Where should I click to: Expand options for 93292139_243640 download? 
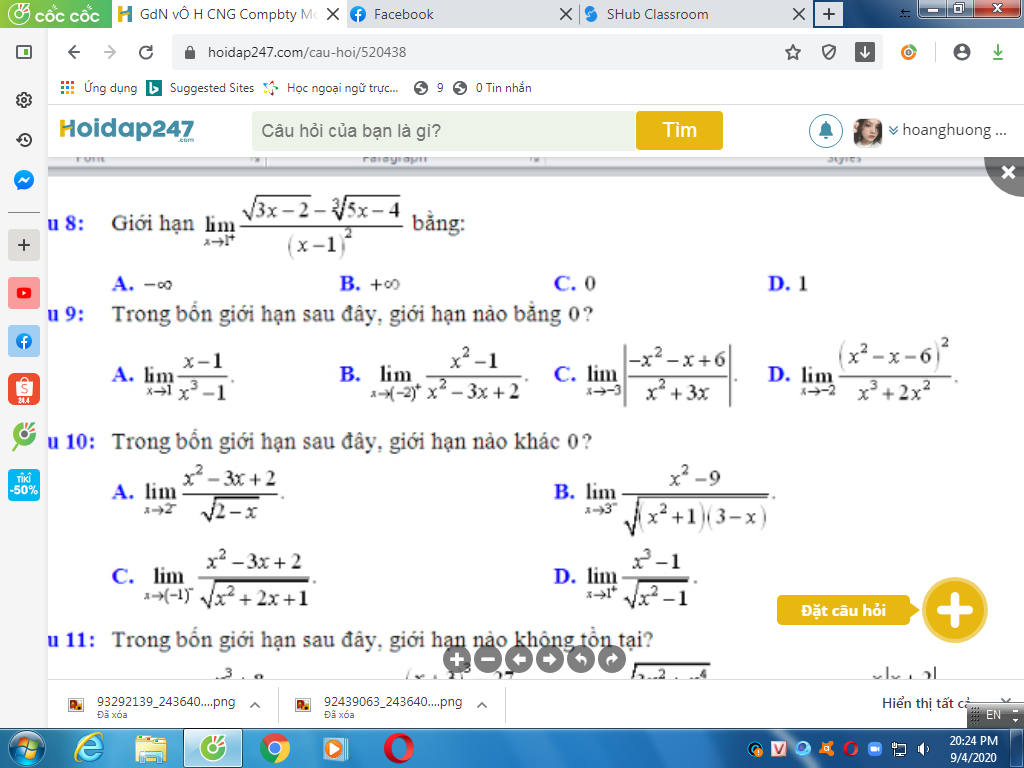pos(255,705)
